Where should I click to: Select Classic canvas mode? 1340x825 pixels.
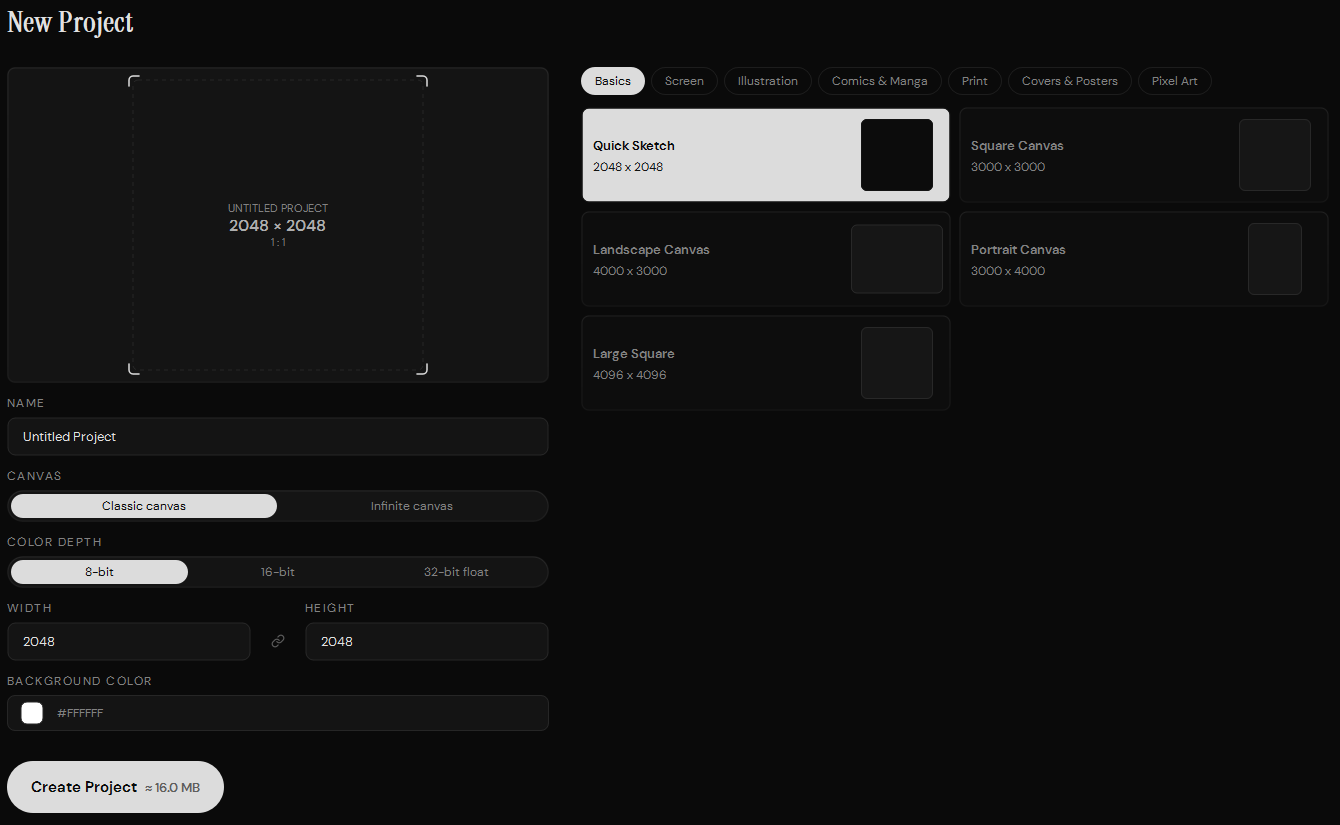(x=144, y=506)
